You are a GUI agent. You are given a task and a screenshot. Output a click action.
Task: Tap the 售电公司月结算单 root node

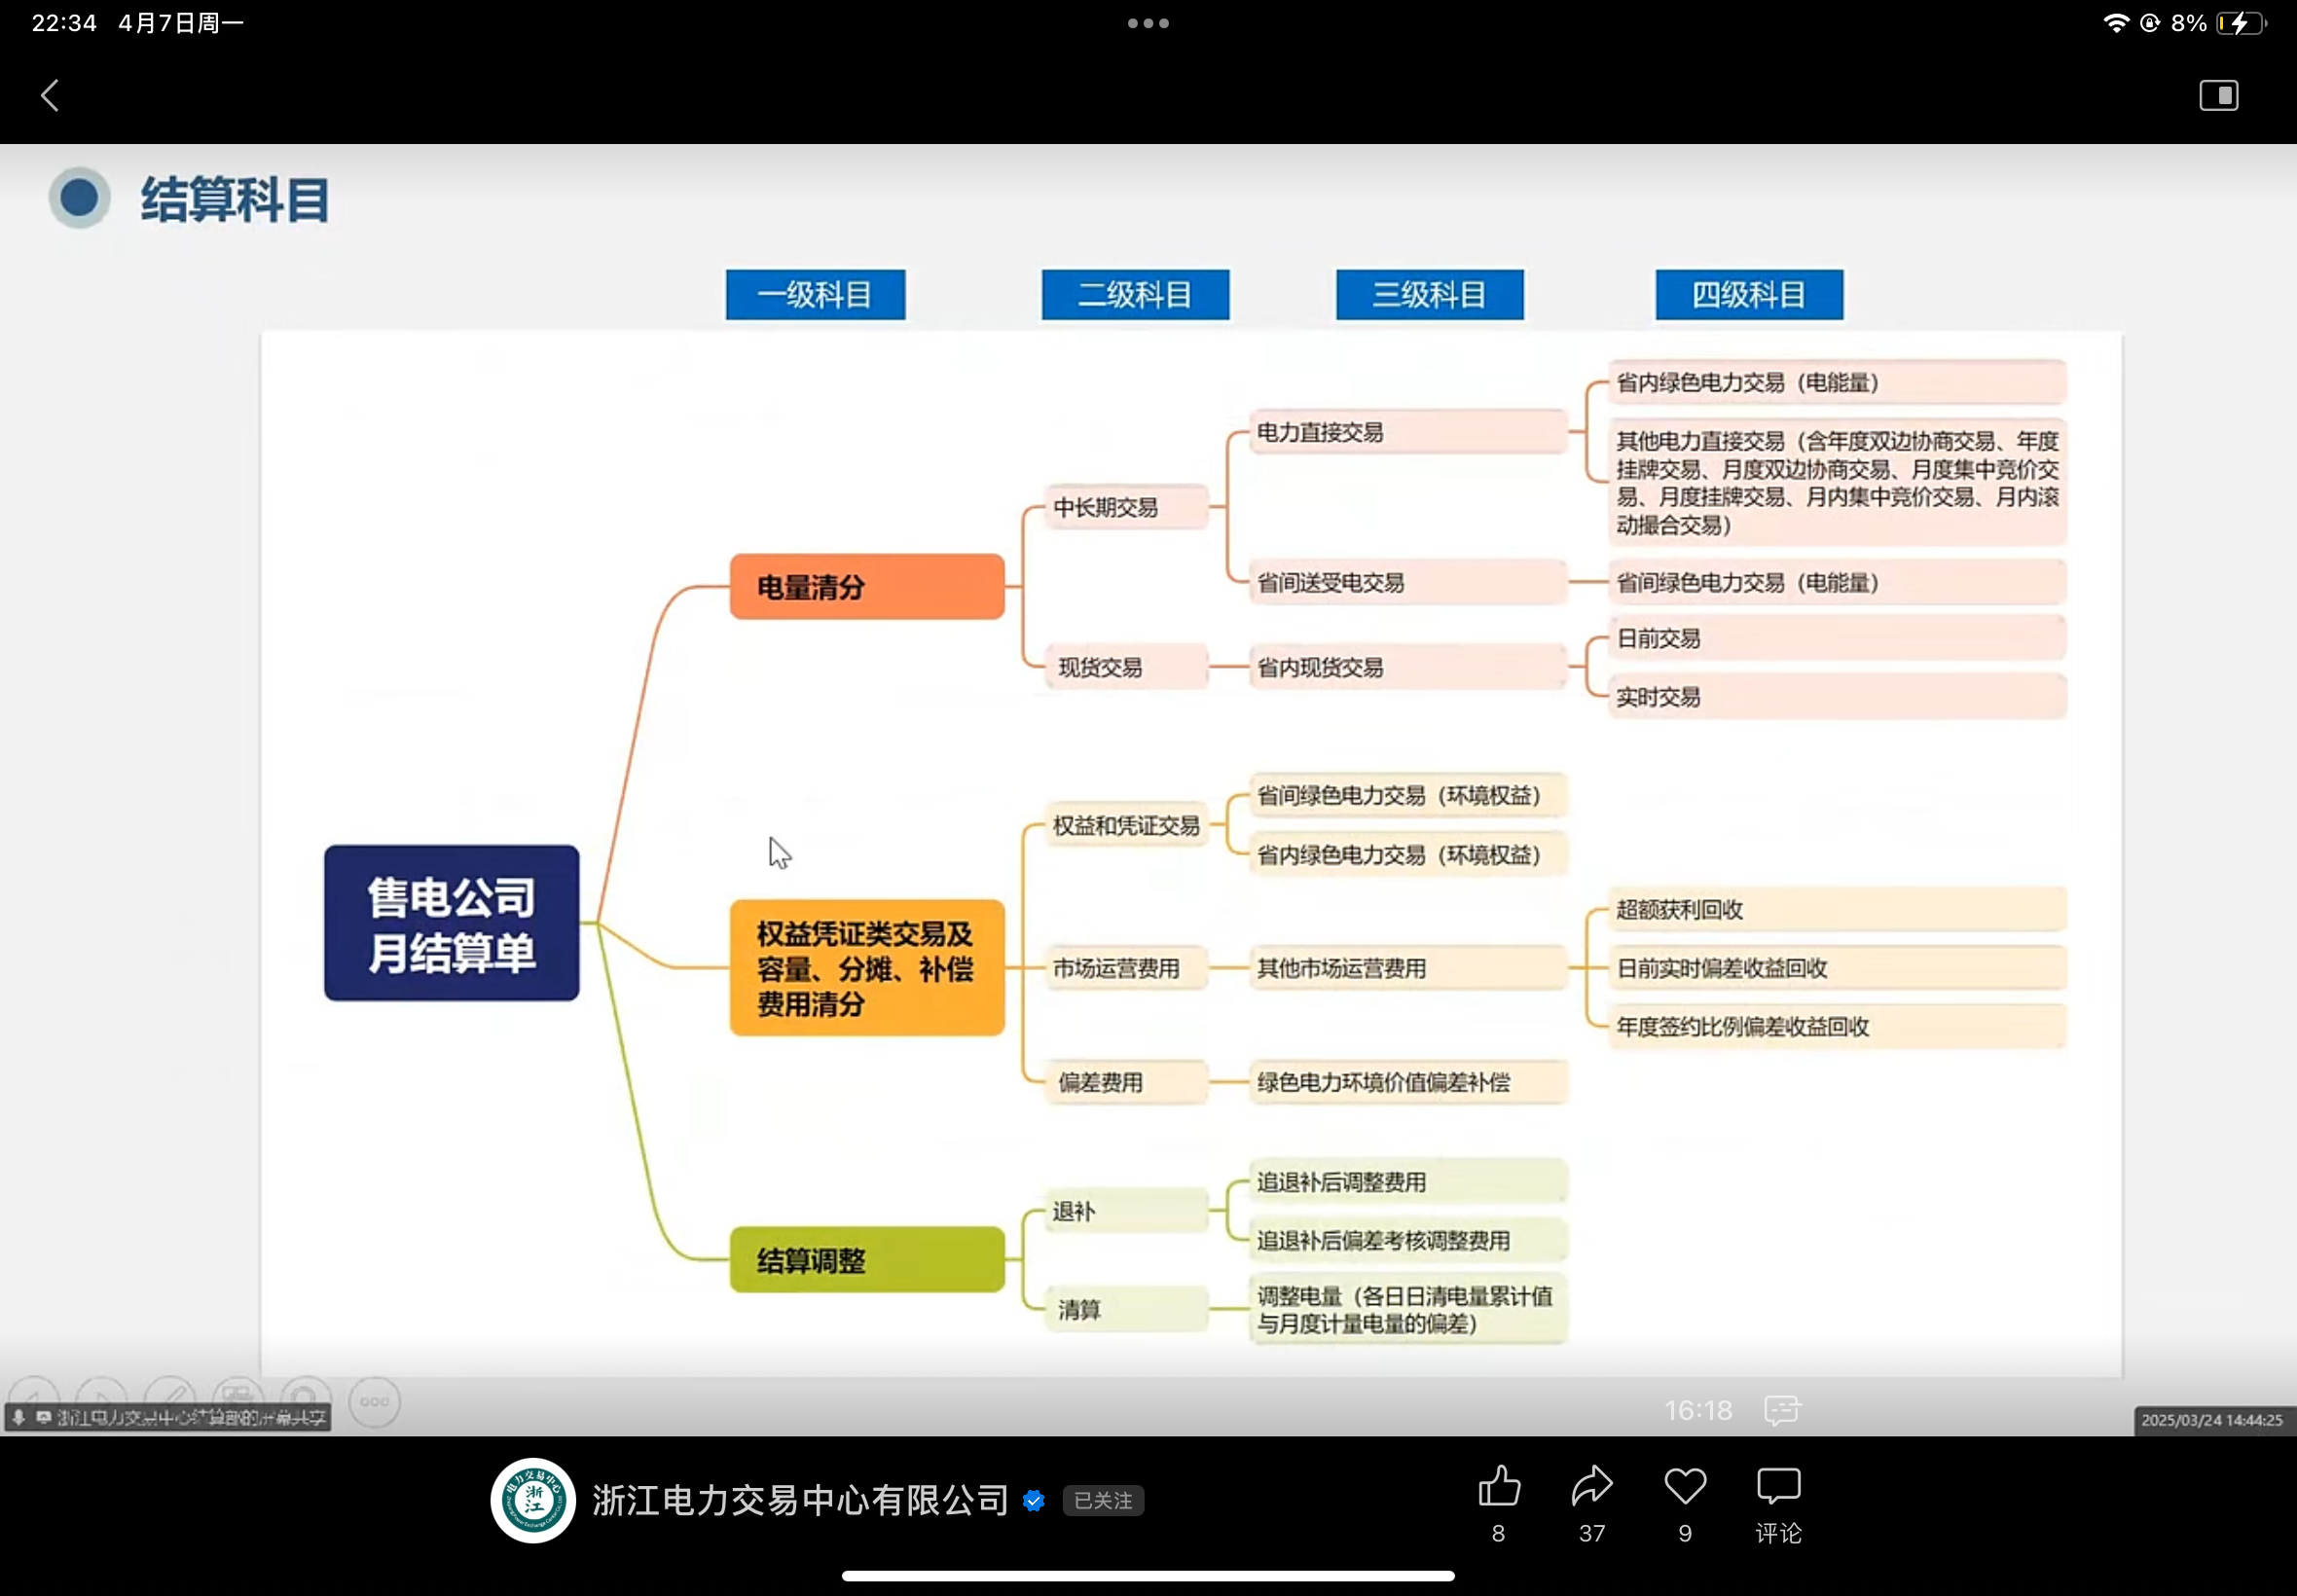[452, 923]
